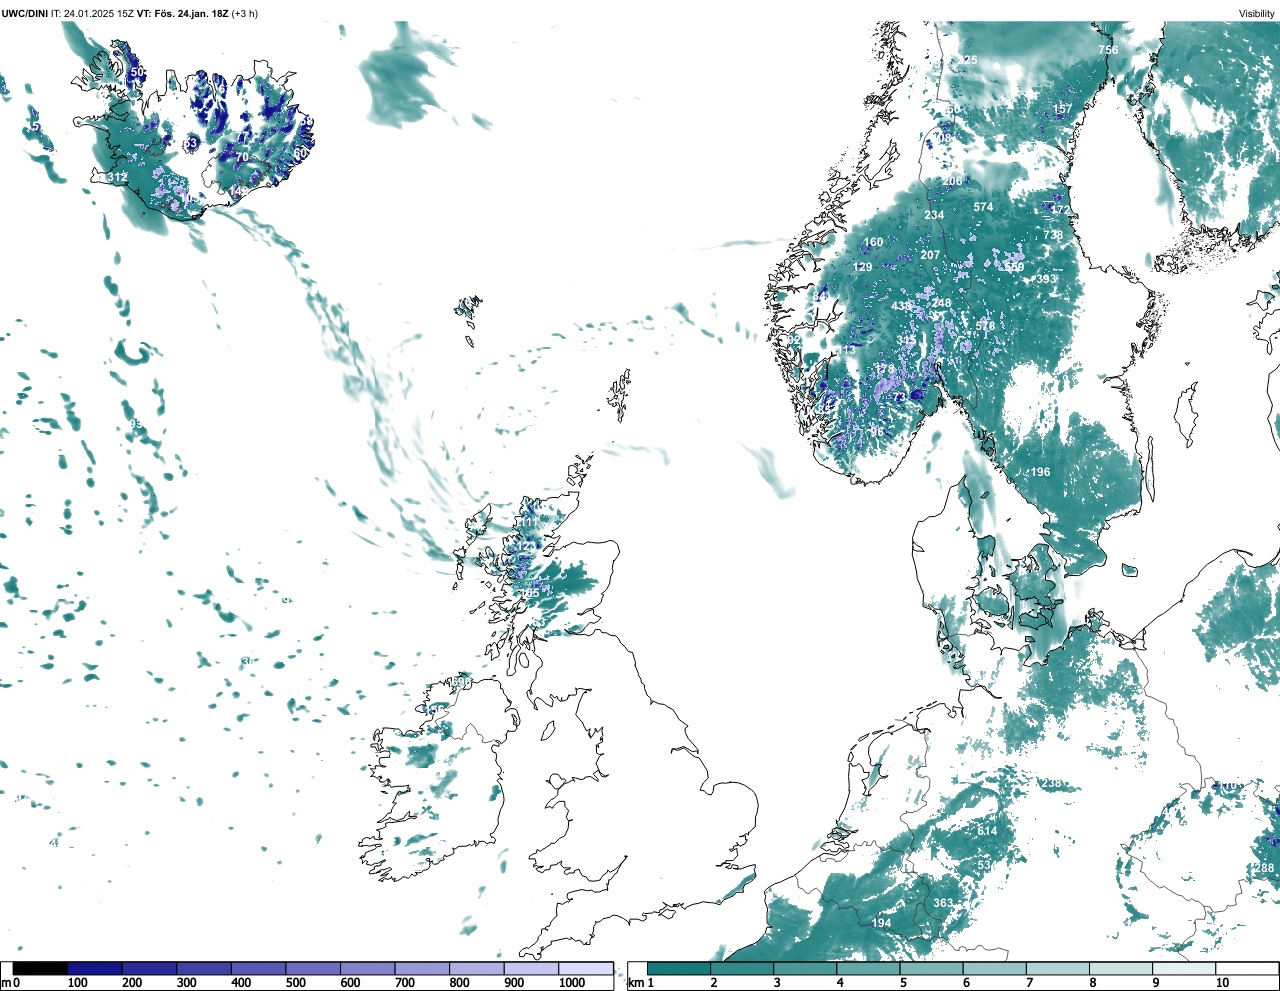Pick the 3–4 km legend color block
Viewport: 1280px width, 991px height.
(805, 968)
